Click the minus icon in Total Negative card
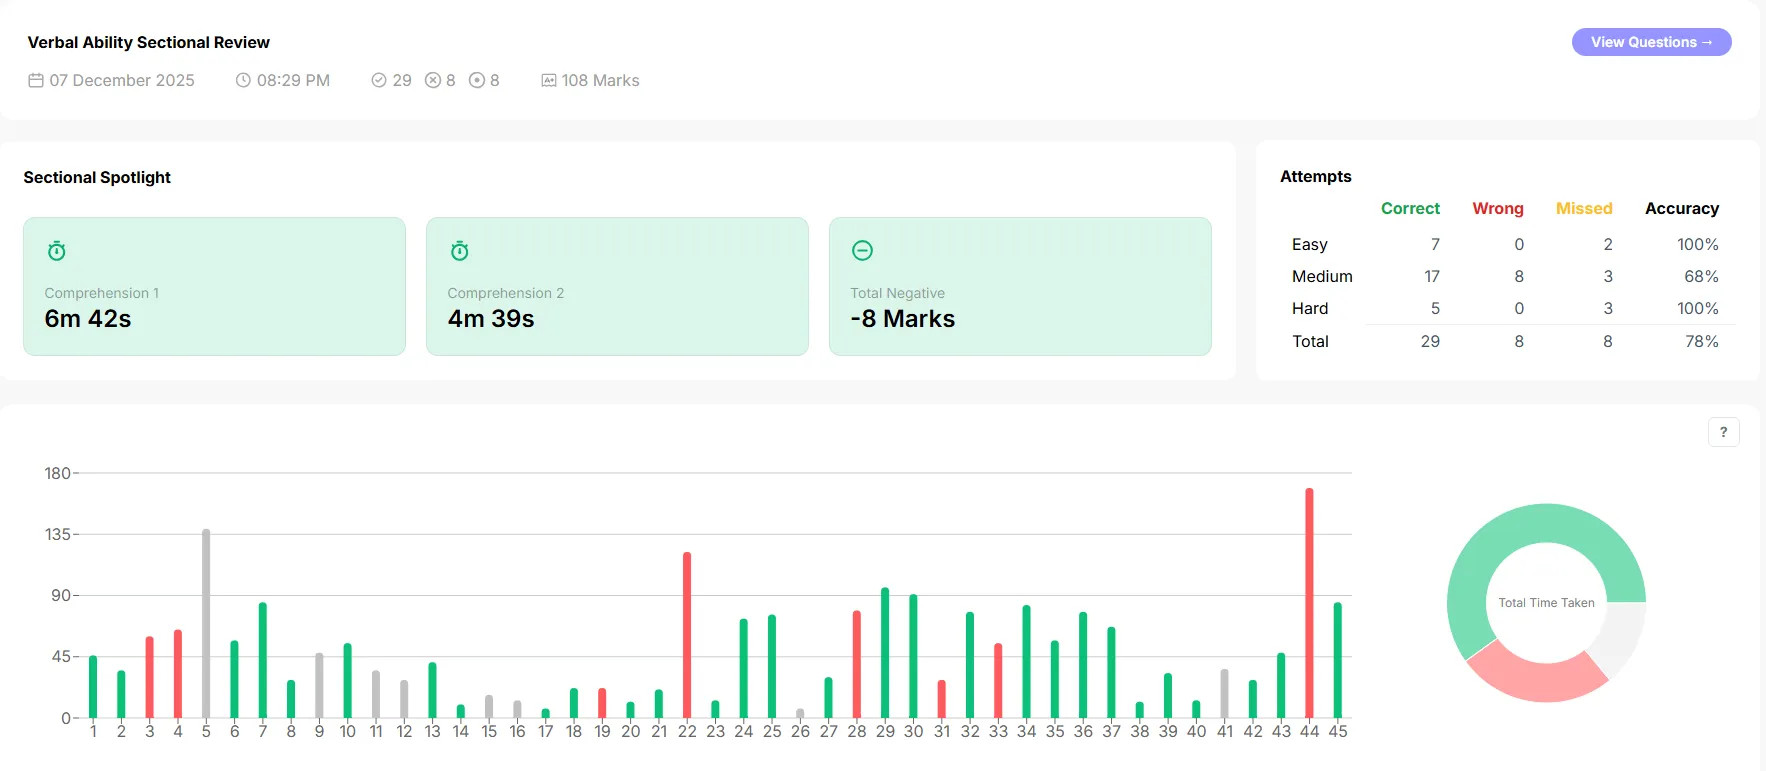Image resolution: width=1766 pixels, height=771 pixels. point(862,250)
